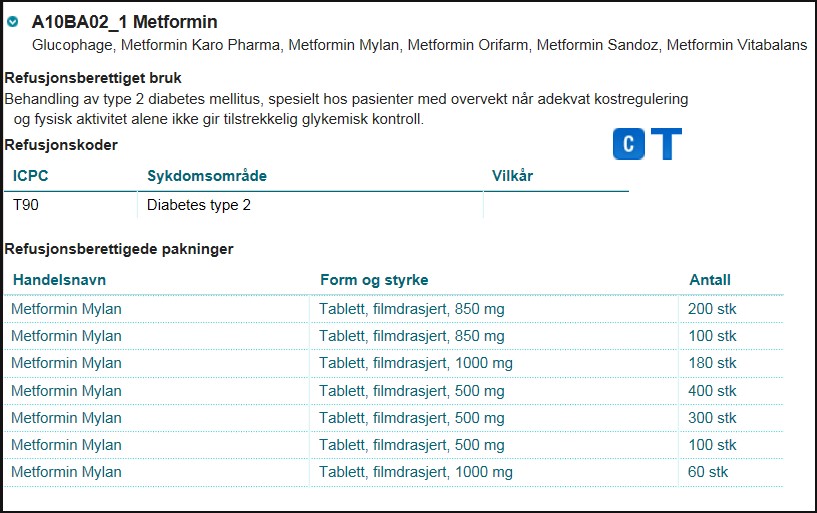Open Metformin Mylan 500 mg 300 stk
Screen dimensions: 817x513
66,418
